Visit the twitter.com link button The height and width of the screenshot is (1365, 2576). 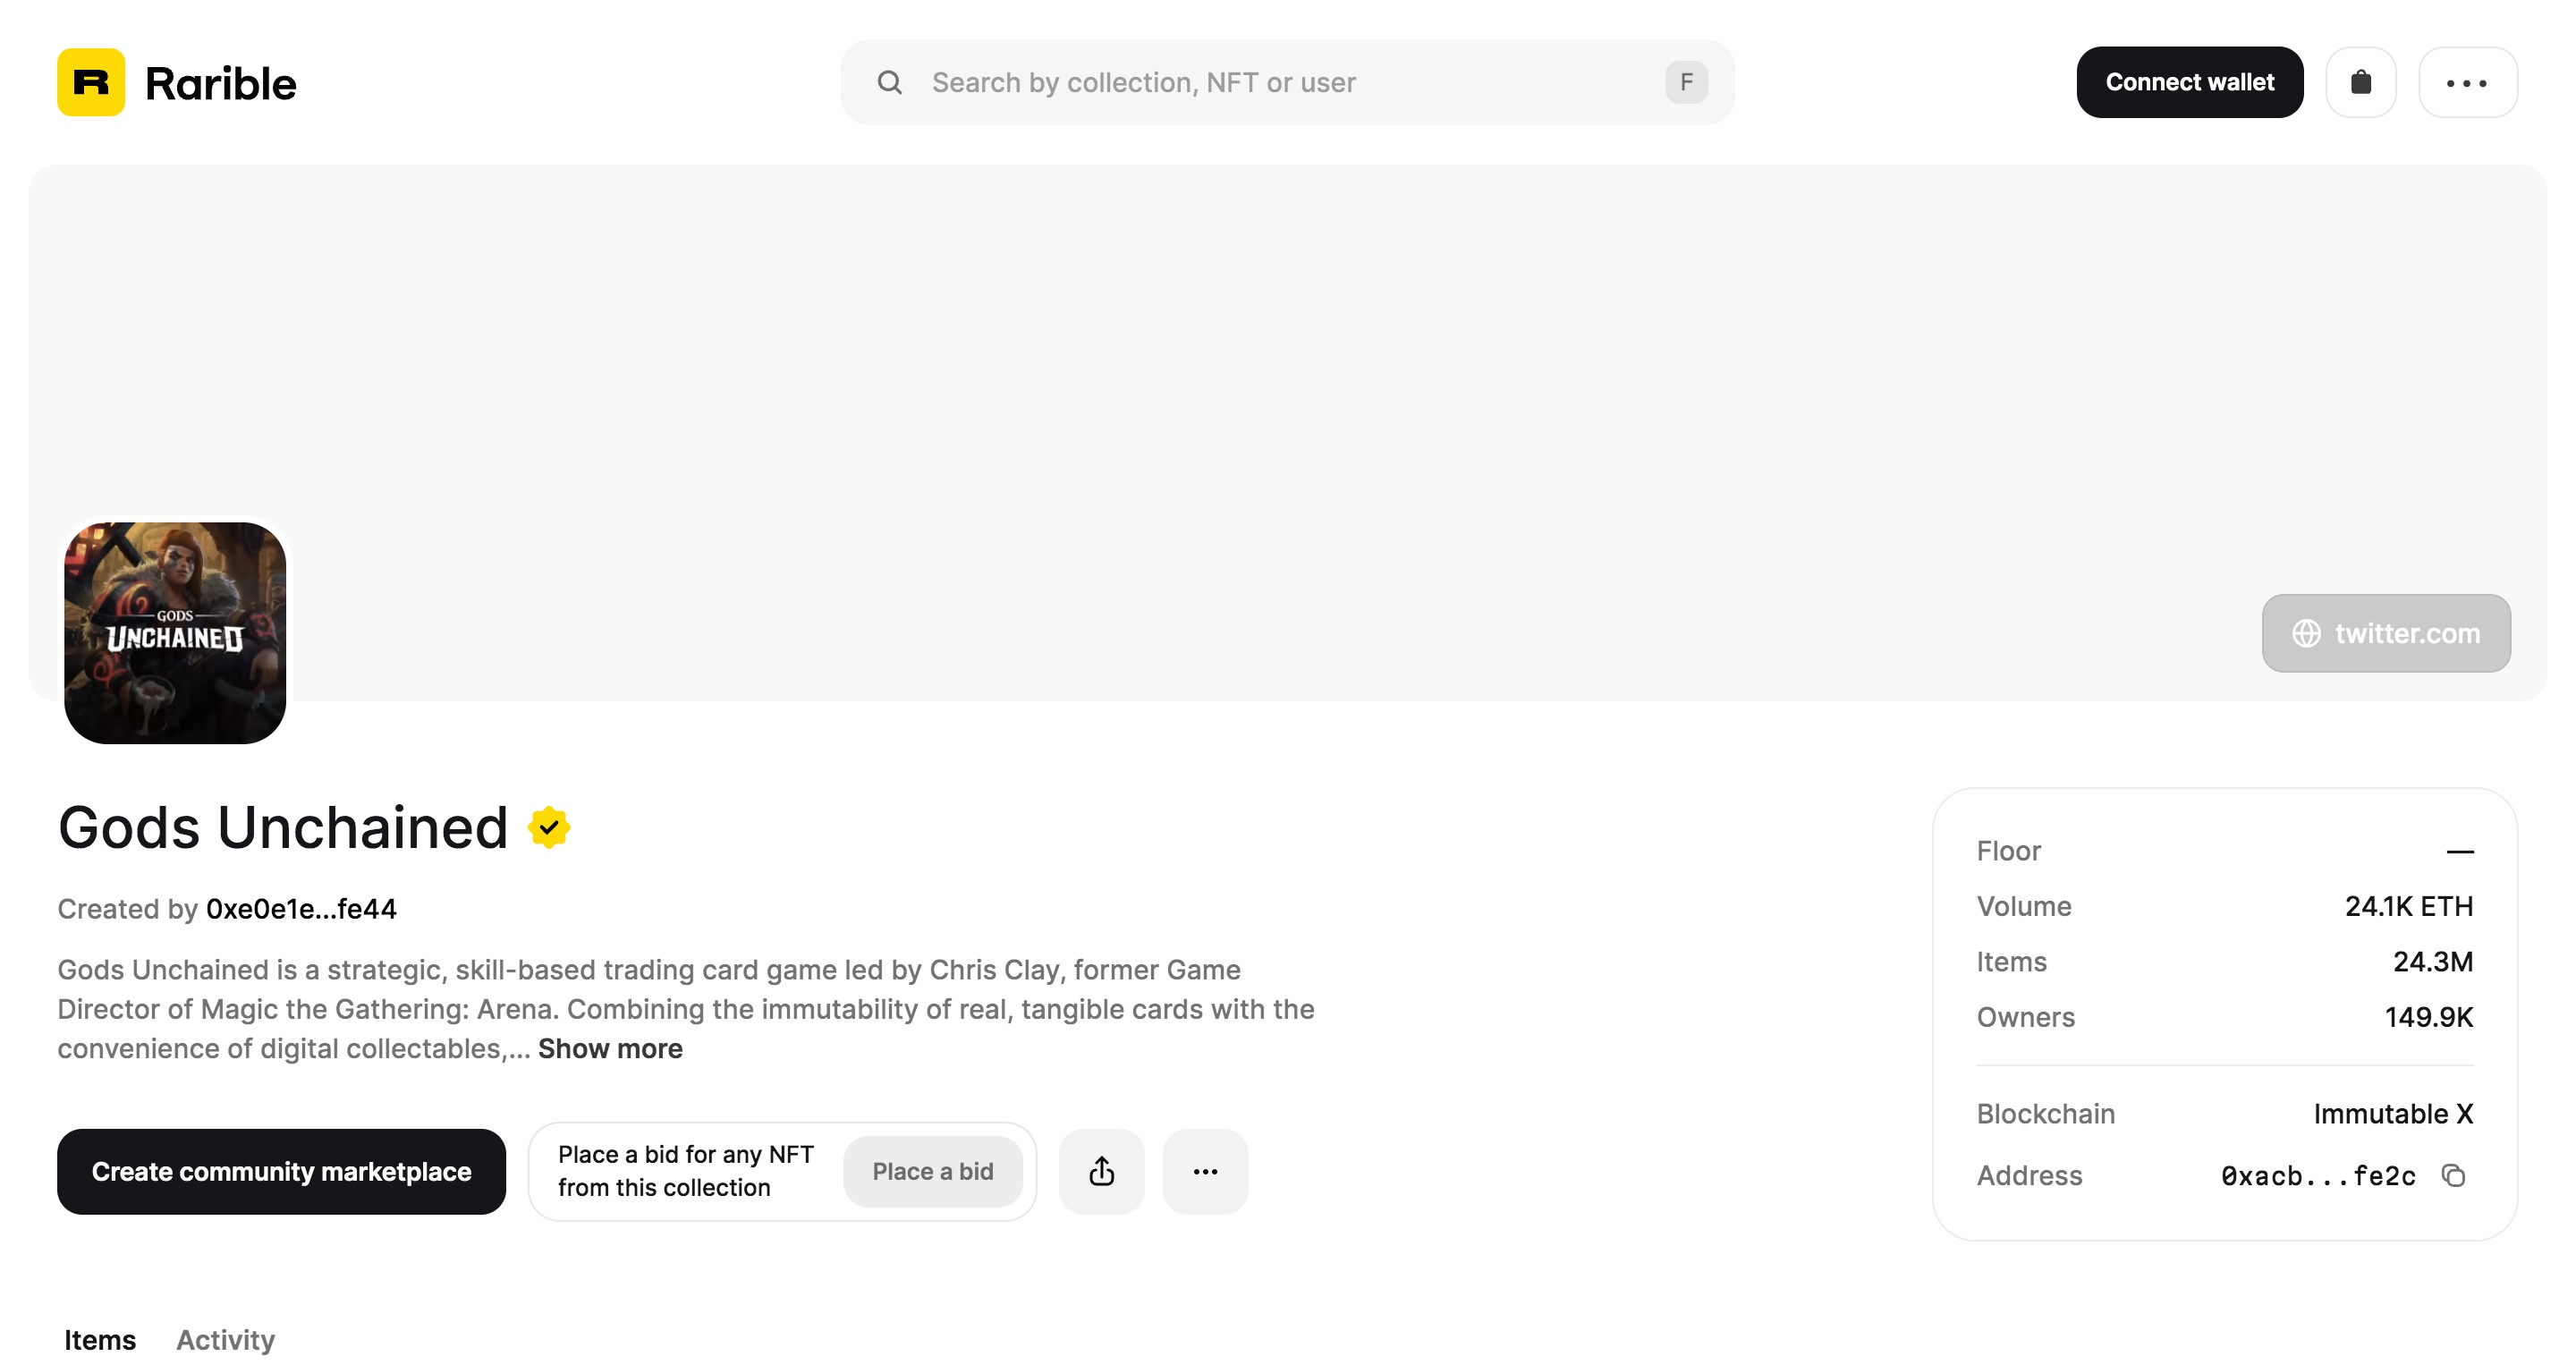pyautogui.click(x=2385, y=633)
